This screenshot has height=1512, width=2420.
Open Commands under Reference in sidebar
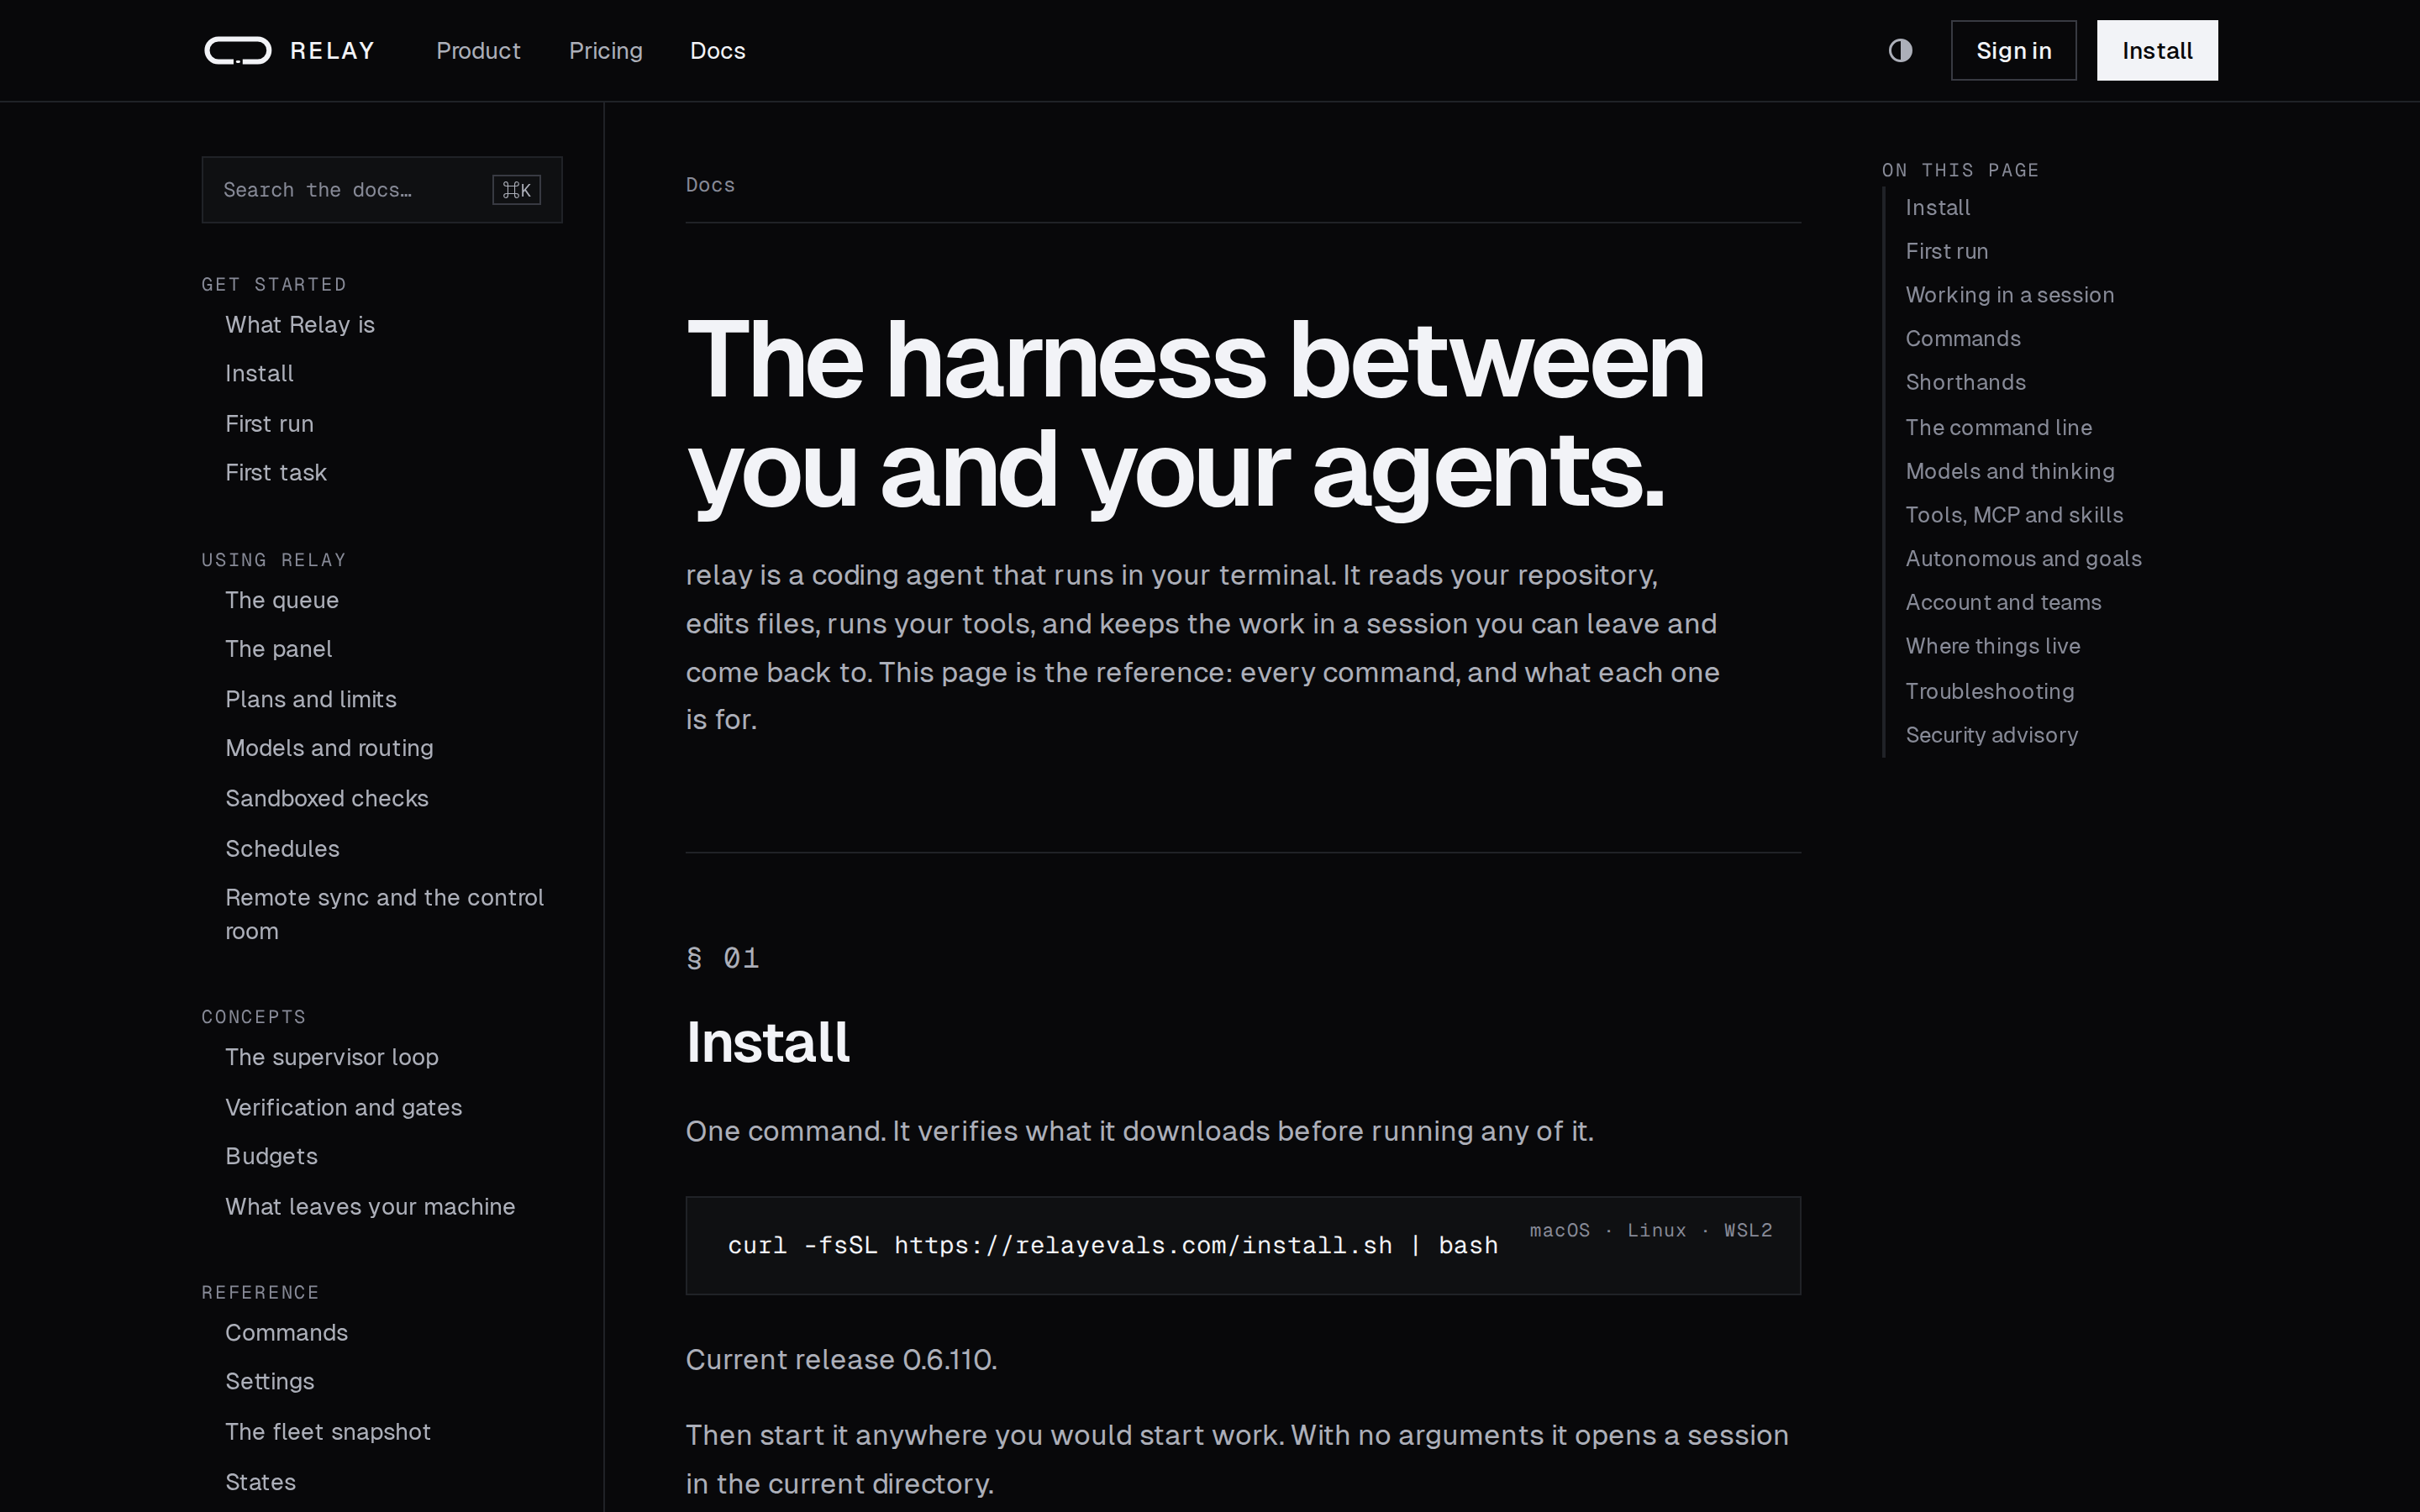tap(286, 1332)
